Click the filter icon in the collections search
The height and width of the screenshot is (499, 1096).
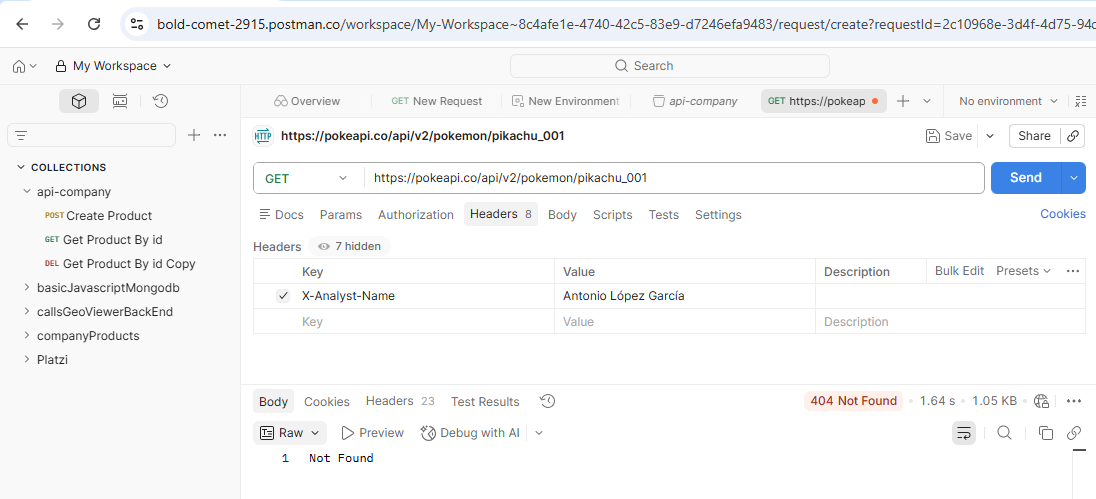pos(22,136)
